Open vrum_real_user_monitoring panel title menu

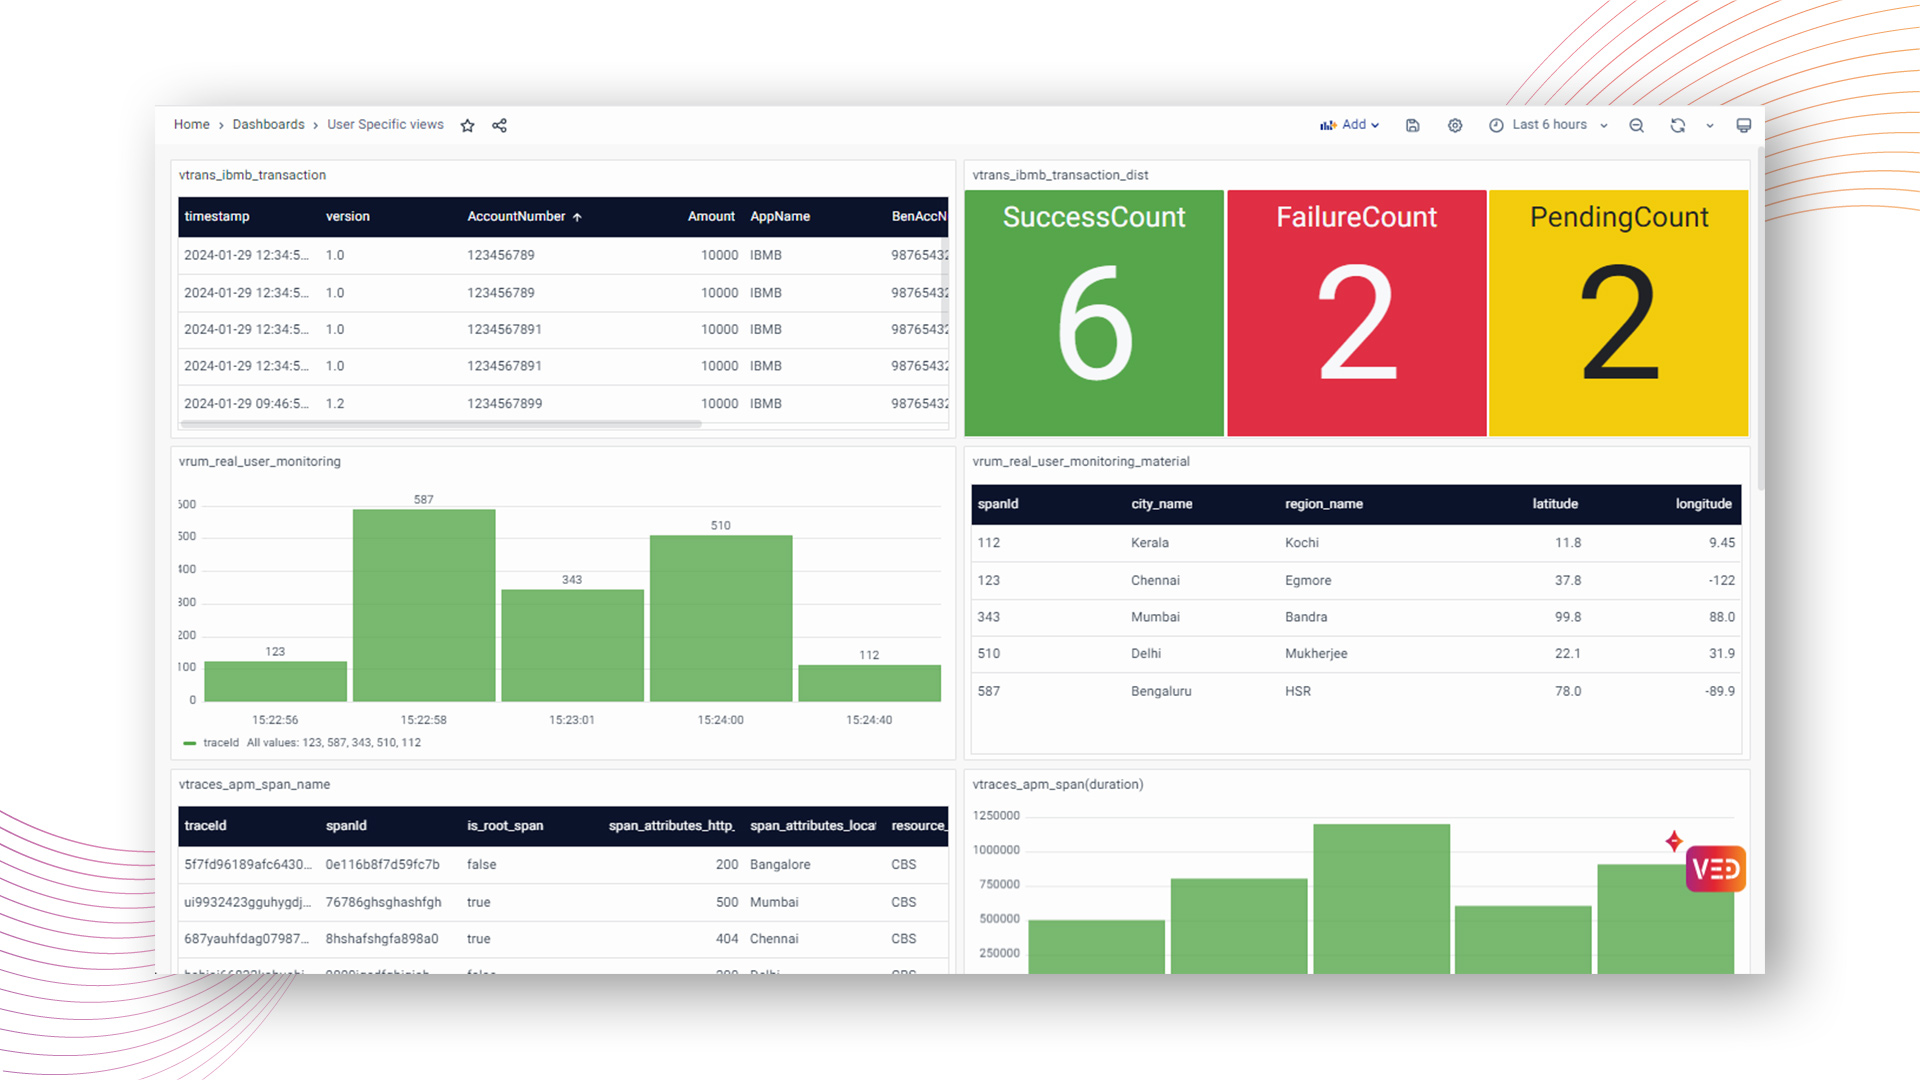tap(259, 461)
